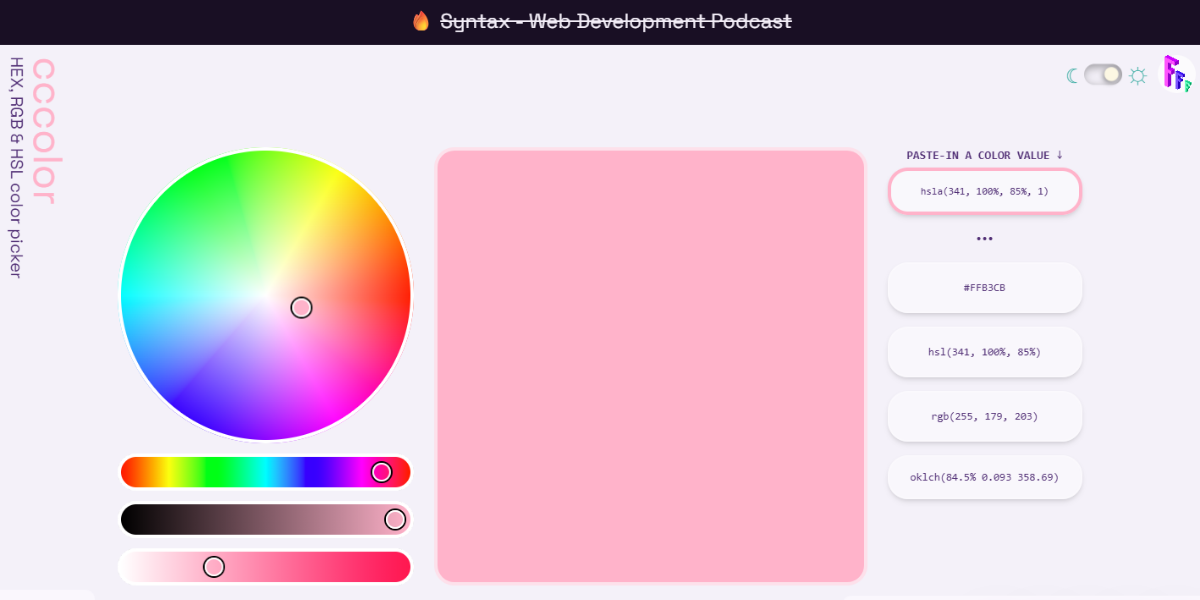Screen dimensions: 1200x600
Task: Copy the #FFB3CB hex value
Action: [x=984, y=287]
